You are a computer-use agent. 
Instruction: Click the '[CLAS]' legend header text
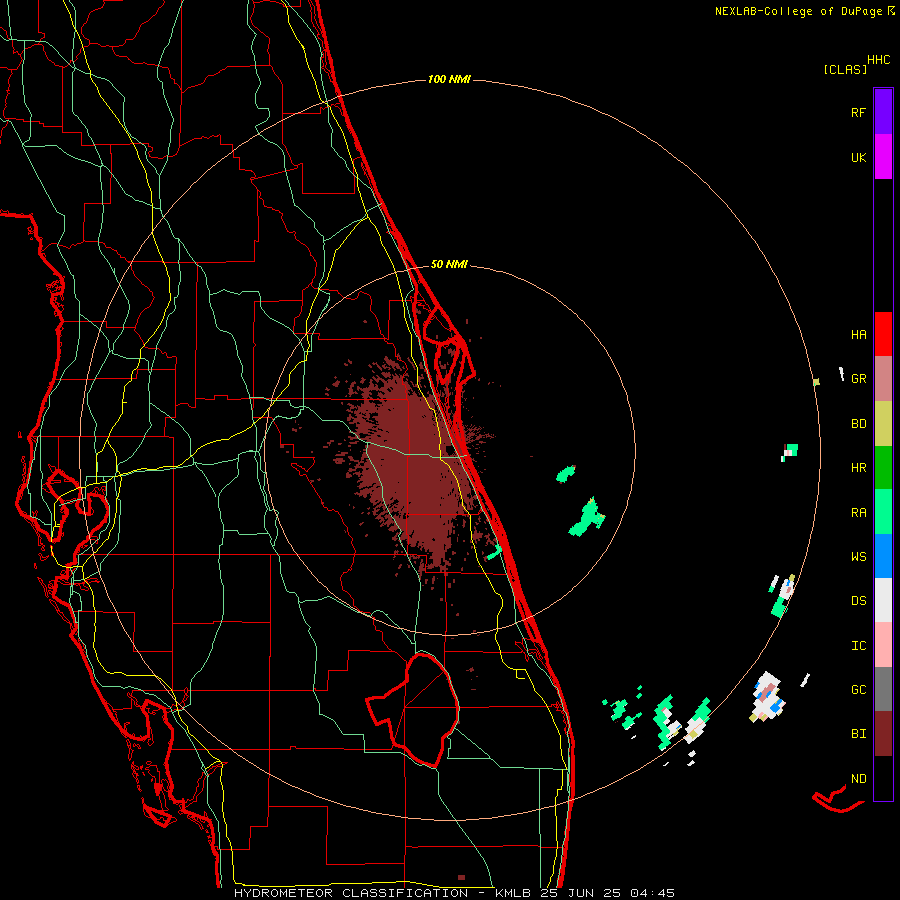point(845,69)
